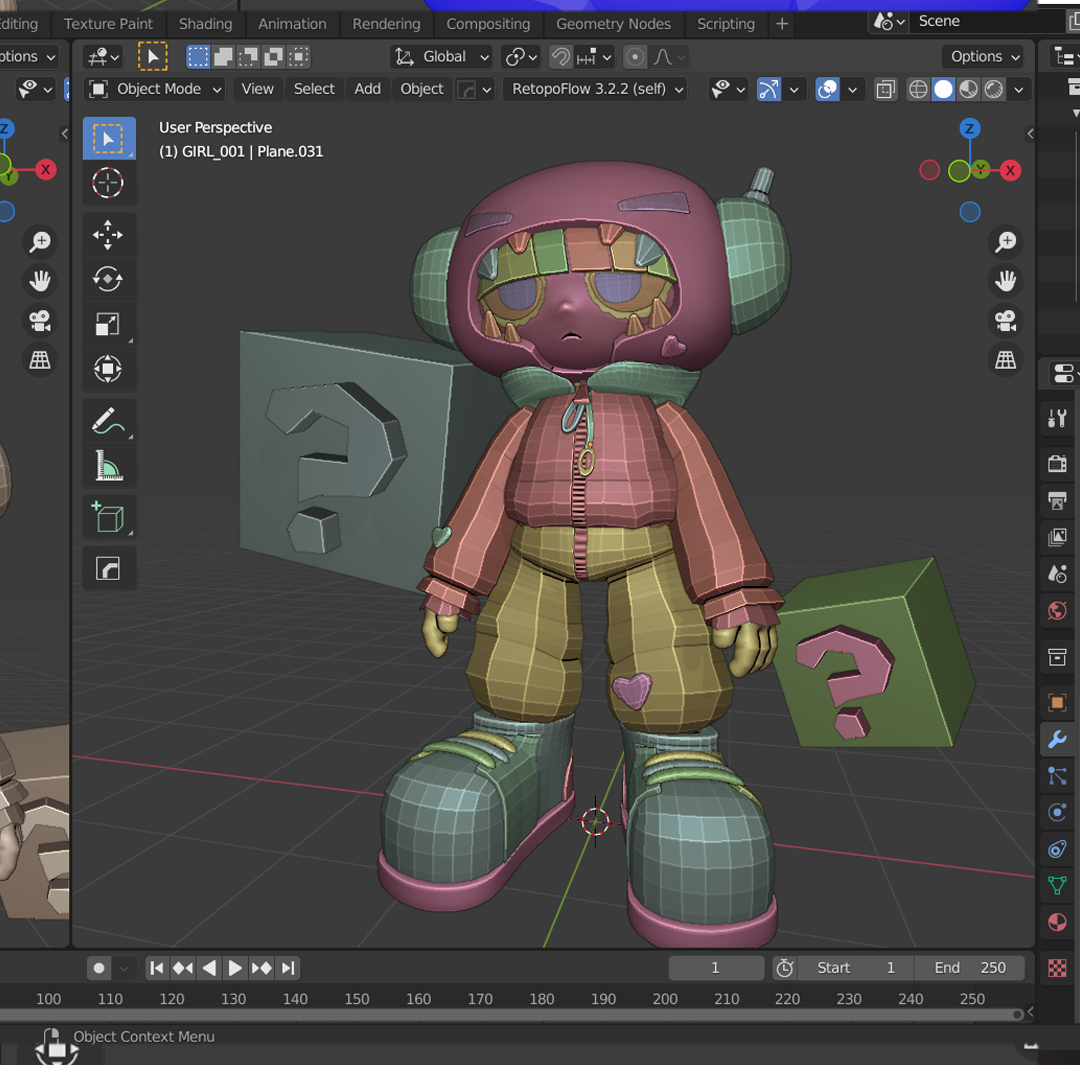1080x1065 pixels.
Task: Open the Object Data green triangle tab
Action: click(x=1057, y=885)
